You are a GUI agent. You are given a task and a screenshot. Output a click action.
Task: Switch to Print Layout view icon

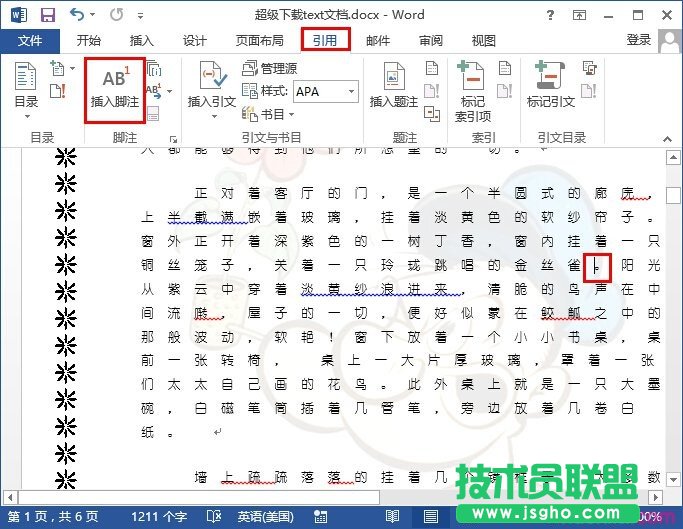(431, 517)
